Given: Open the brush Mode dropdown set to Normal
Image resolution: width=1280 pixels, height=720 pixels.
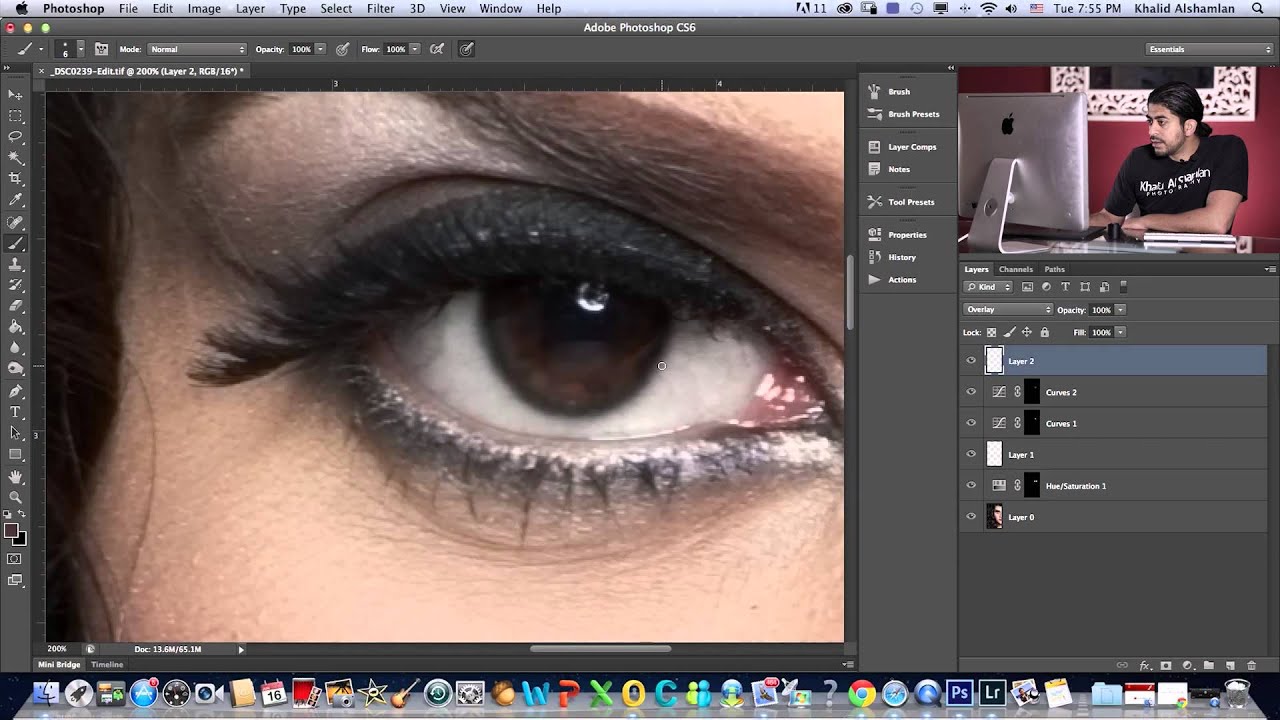Looking at the screenshot, I should pyautogui.click(x=196, y=49).
